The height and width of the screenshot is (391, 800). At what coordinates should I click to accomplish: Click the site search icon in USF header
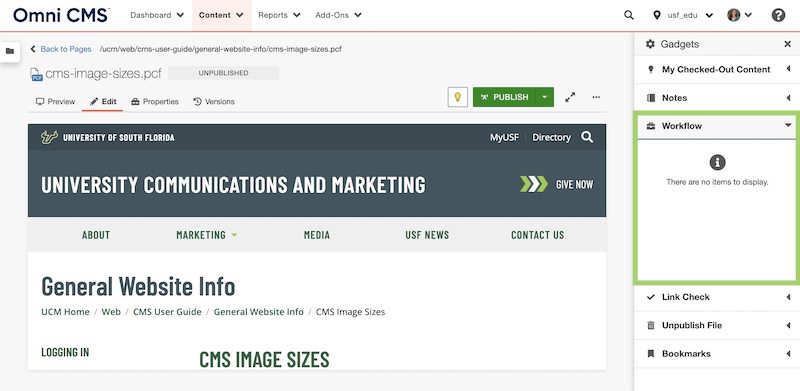pyautogui.click(x=587, y=137)
